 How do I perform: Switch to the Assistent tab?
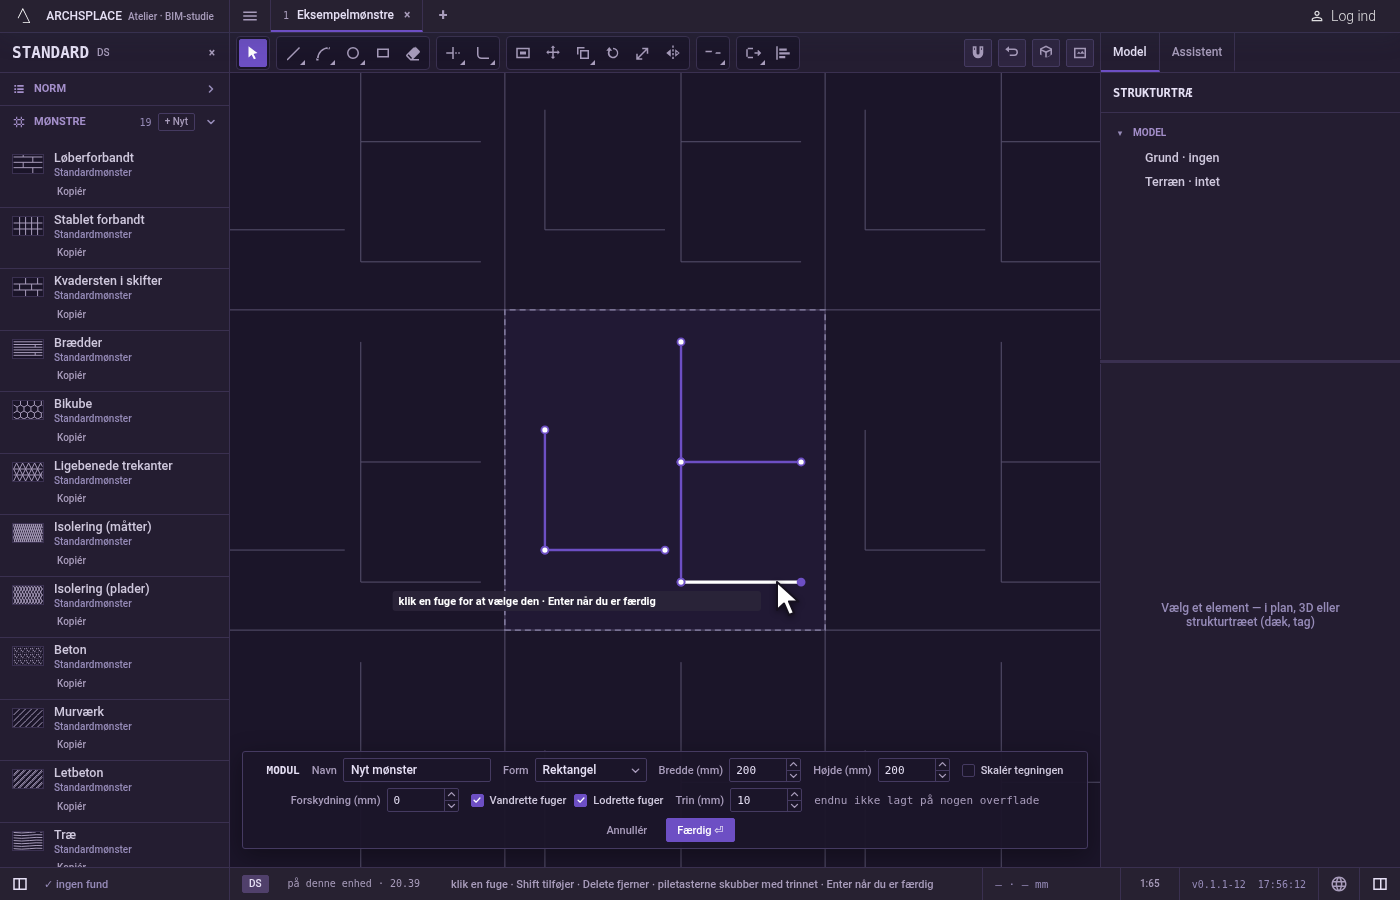point(1197,52)
